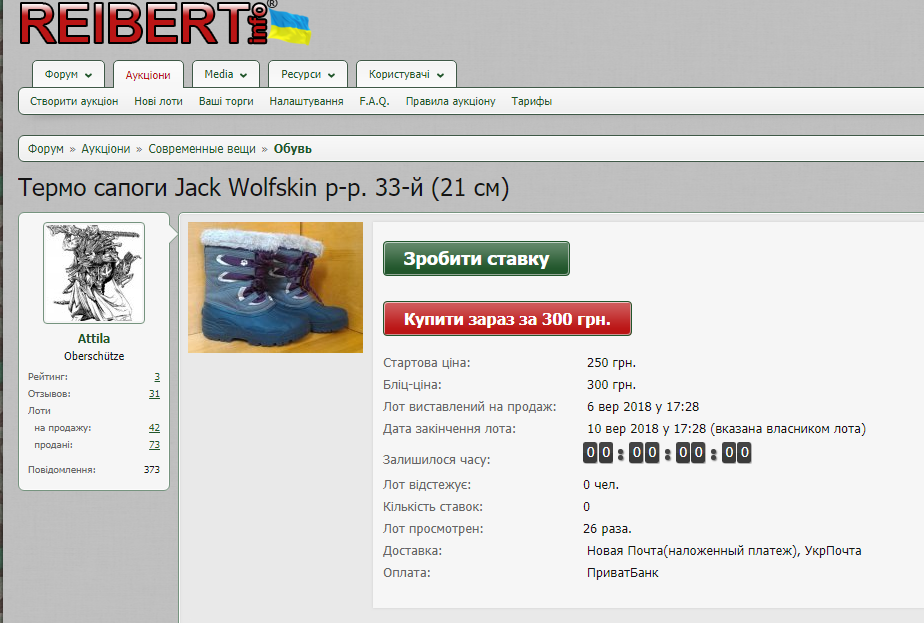Open auction Налаштування
This screenshot has width=924, height=623.
pyautogui.click(x=306, y=101)
